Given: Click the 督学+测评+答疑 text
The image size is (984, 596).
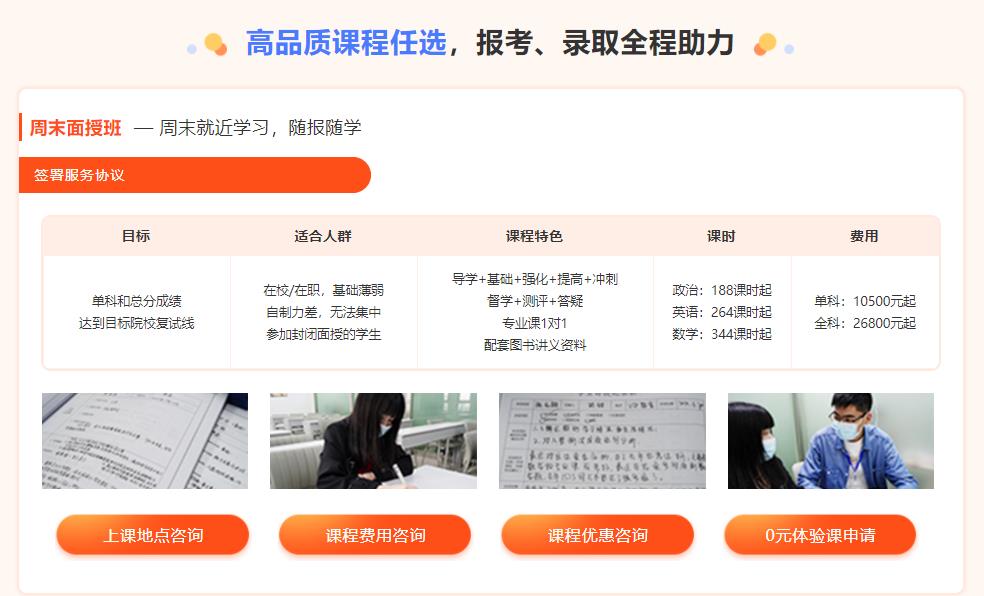Looking at the screenshot, I should pos(535,301).
